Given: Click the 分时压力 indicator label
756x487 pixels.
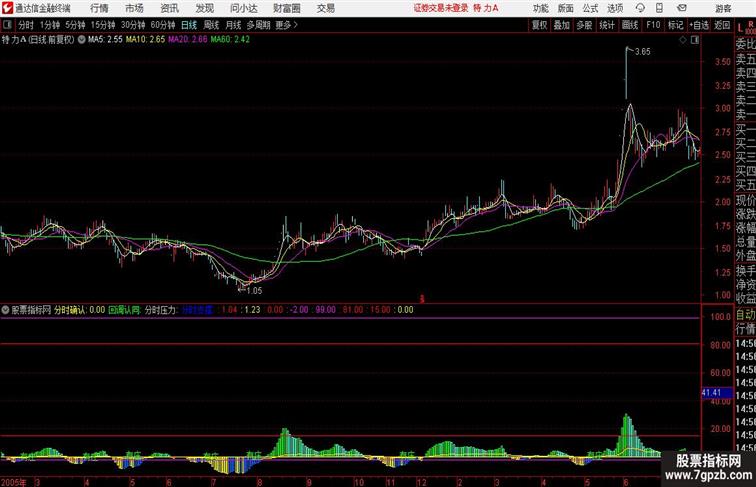Looking at the screenshot, I should (x=162, y=310).
